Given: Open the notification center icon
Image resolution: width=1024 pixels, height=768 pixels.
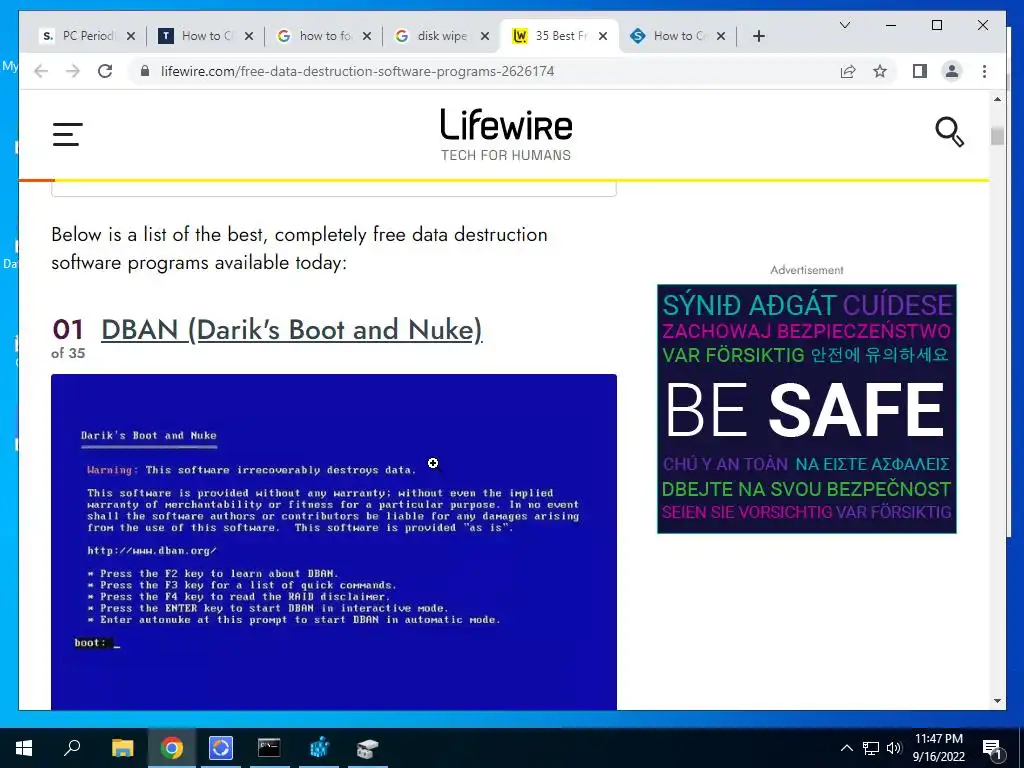Looking at the screenshot, I should coord(993,748).
